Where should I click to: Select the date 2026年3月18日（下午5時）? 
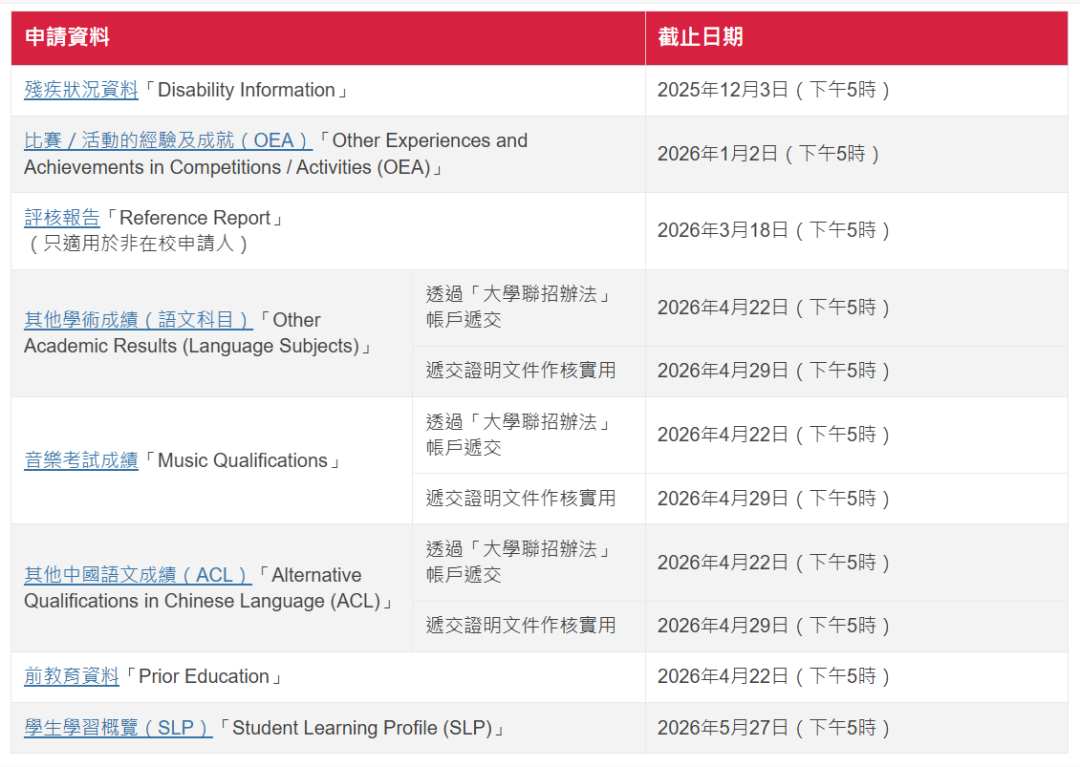point(775,230)
